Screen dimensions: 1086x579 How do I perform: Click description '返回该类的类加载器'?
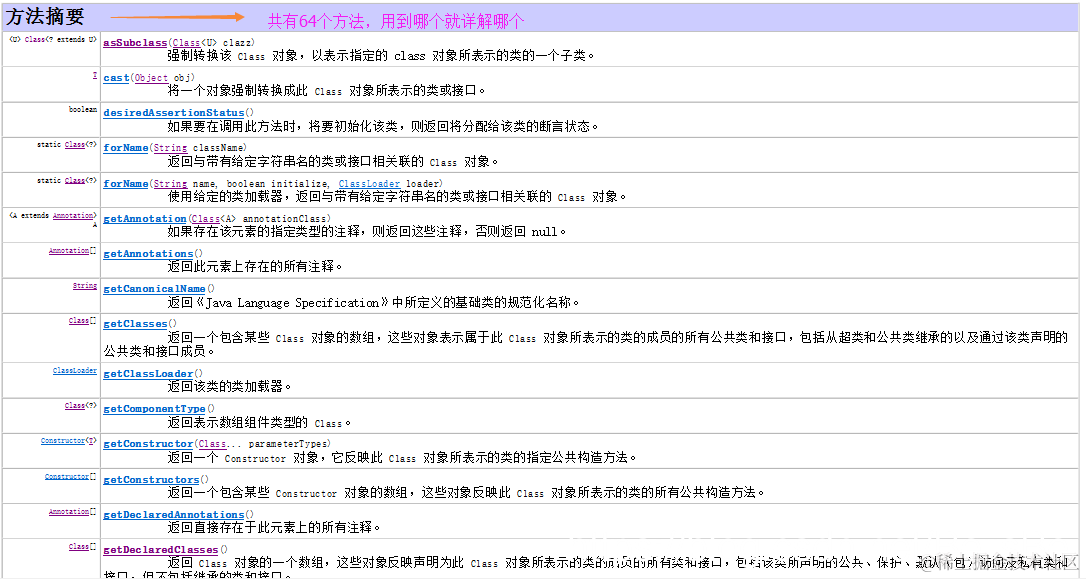tap(229, 386)
